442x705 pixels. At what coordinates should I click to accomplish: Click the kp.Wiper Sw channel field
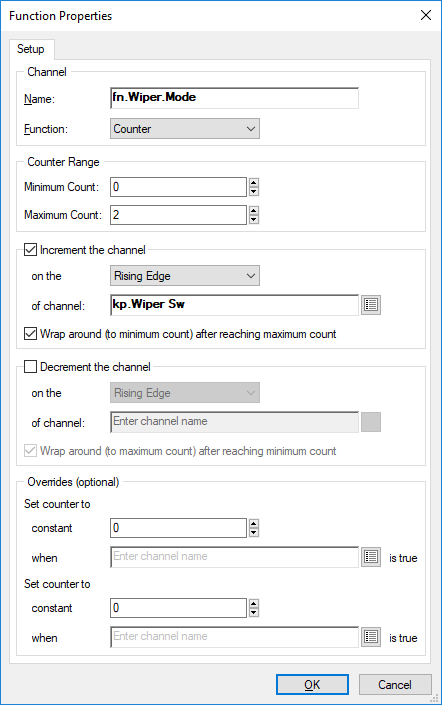tap(234, 305)
